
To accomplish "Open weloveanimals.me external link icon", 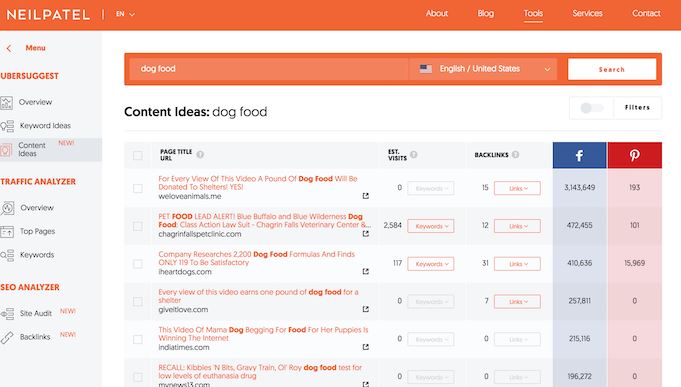I will point(366,196).
